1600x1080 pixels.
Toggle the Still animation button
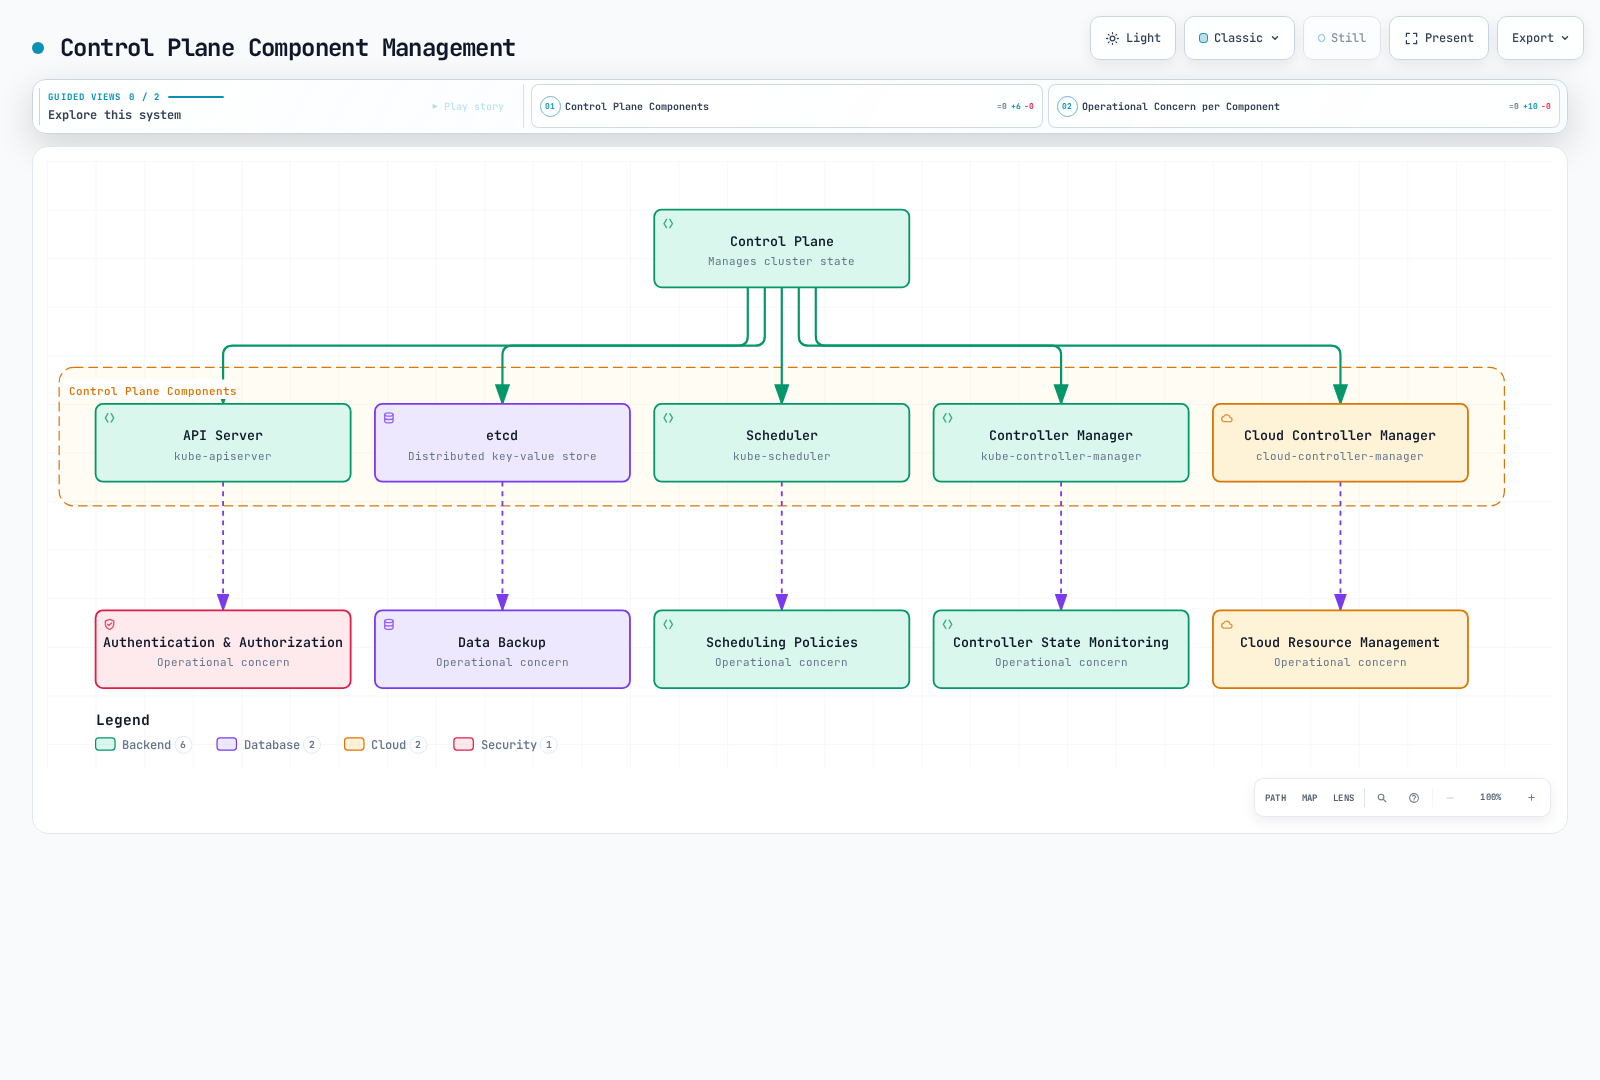(1342, 38)
